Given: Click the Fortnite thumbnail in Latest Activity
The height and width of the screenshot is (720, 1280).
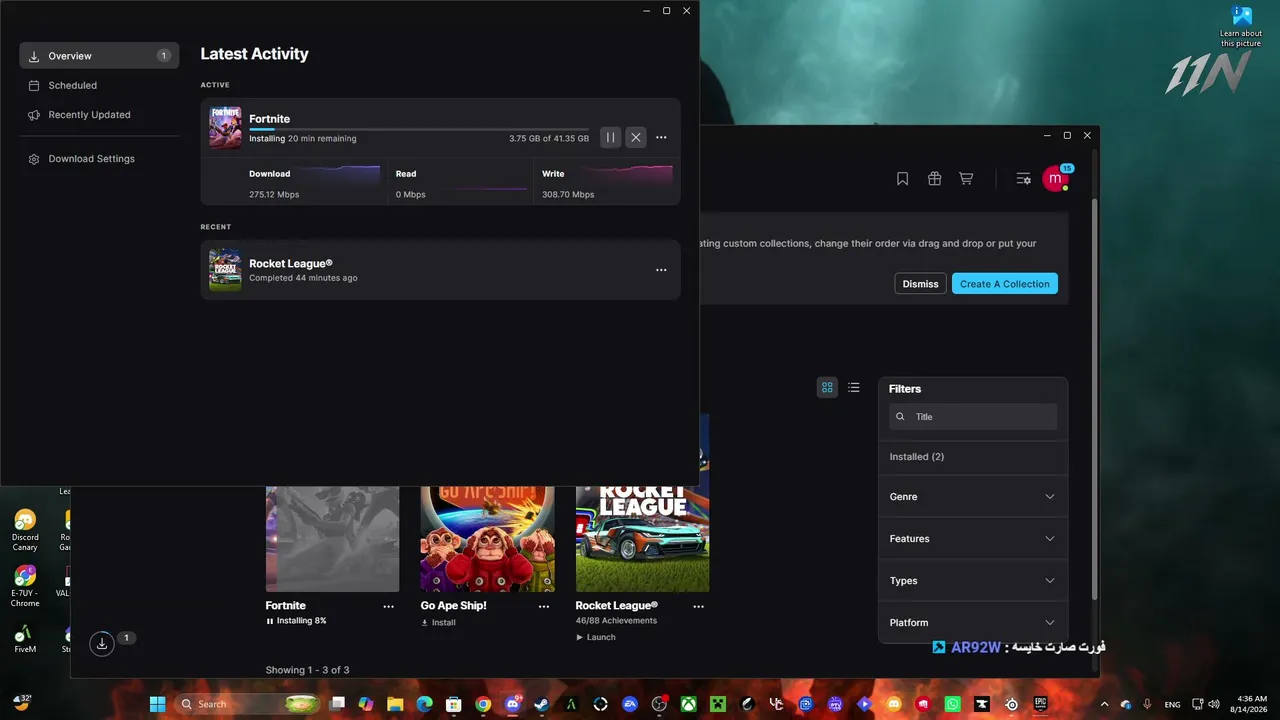Looking at the screenshot, I should [x=225, y=128].
